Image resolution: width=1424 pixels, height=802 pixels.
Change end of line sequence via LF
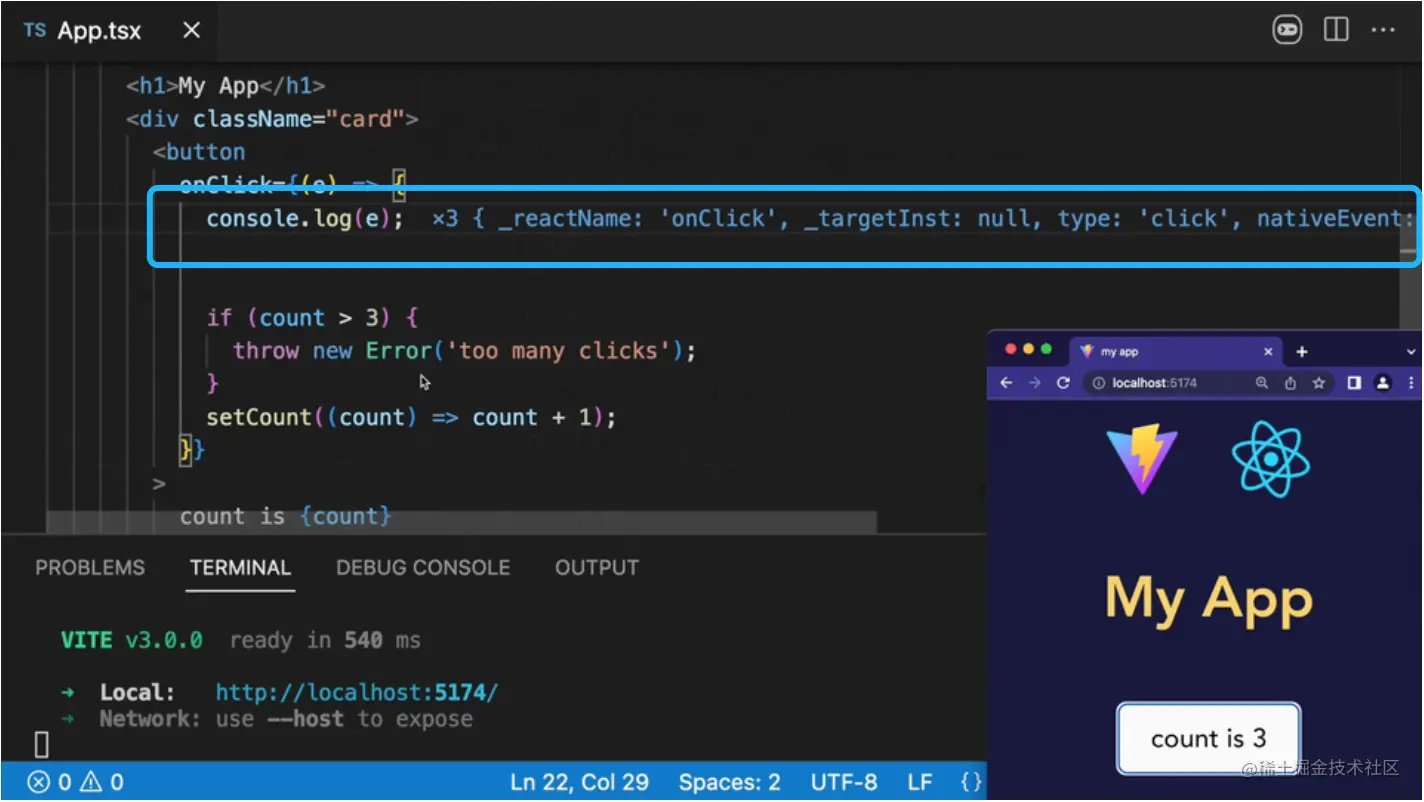919,782
